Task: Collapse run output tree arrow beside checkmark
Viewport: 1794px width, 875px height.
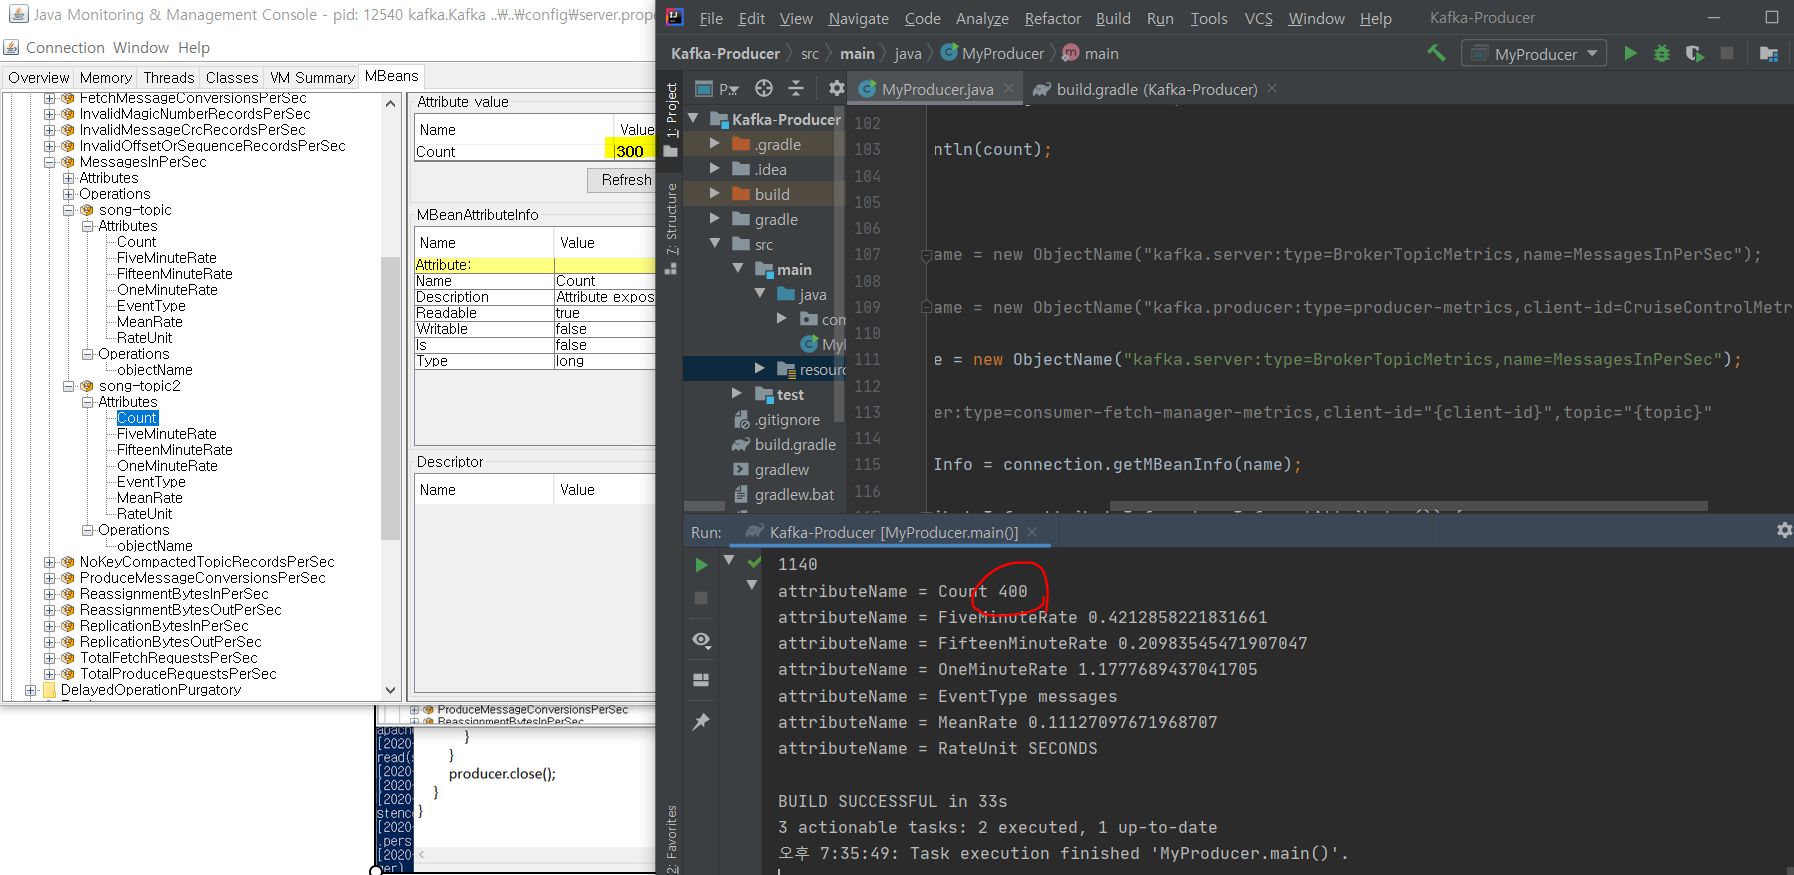Action: click(x=729, y=560)
